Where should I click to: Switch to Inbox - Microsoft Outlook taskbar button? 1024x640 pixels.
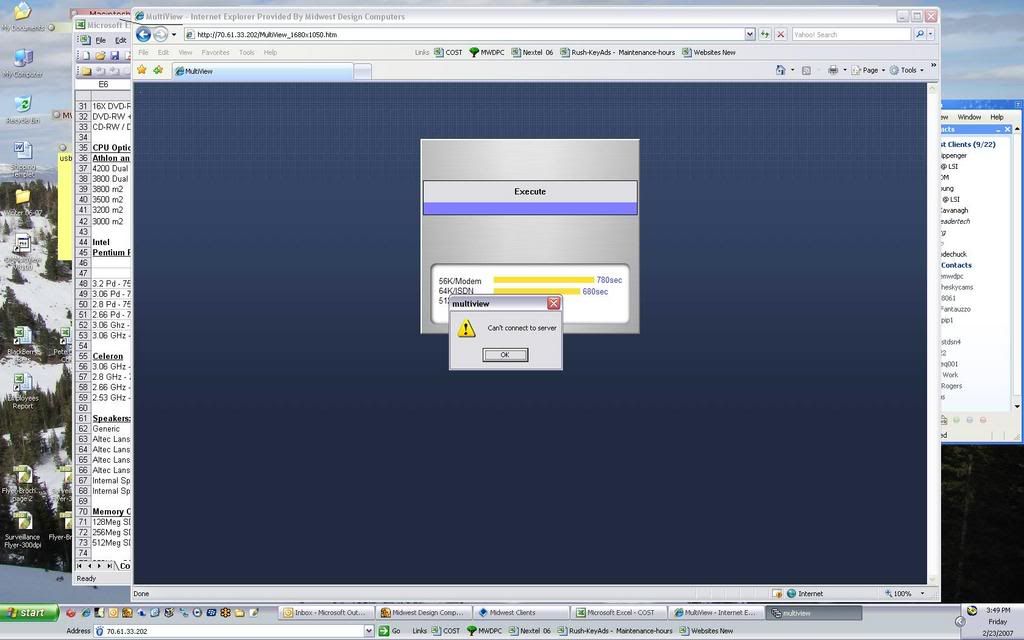[326, 613]
